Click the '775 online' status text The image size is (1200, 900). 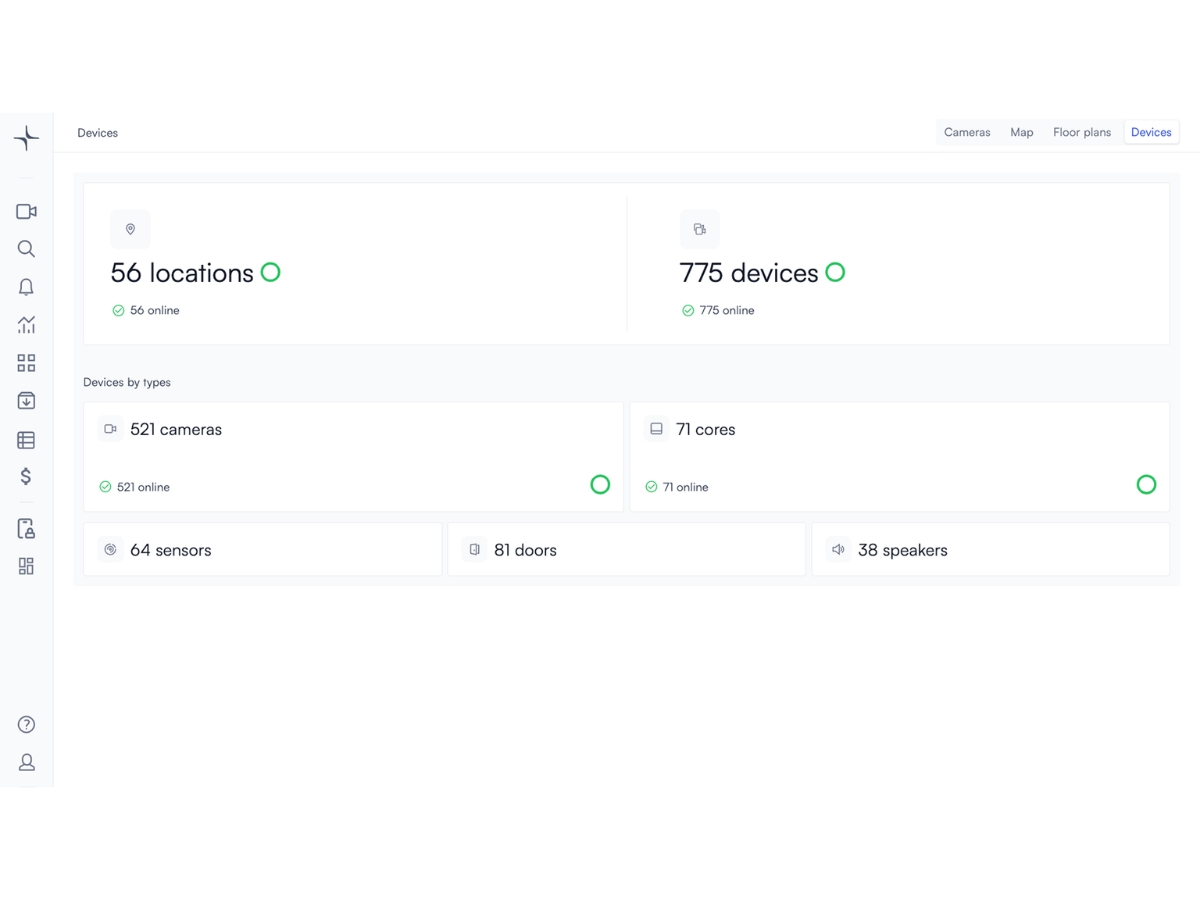(727, 311)
